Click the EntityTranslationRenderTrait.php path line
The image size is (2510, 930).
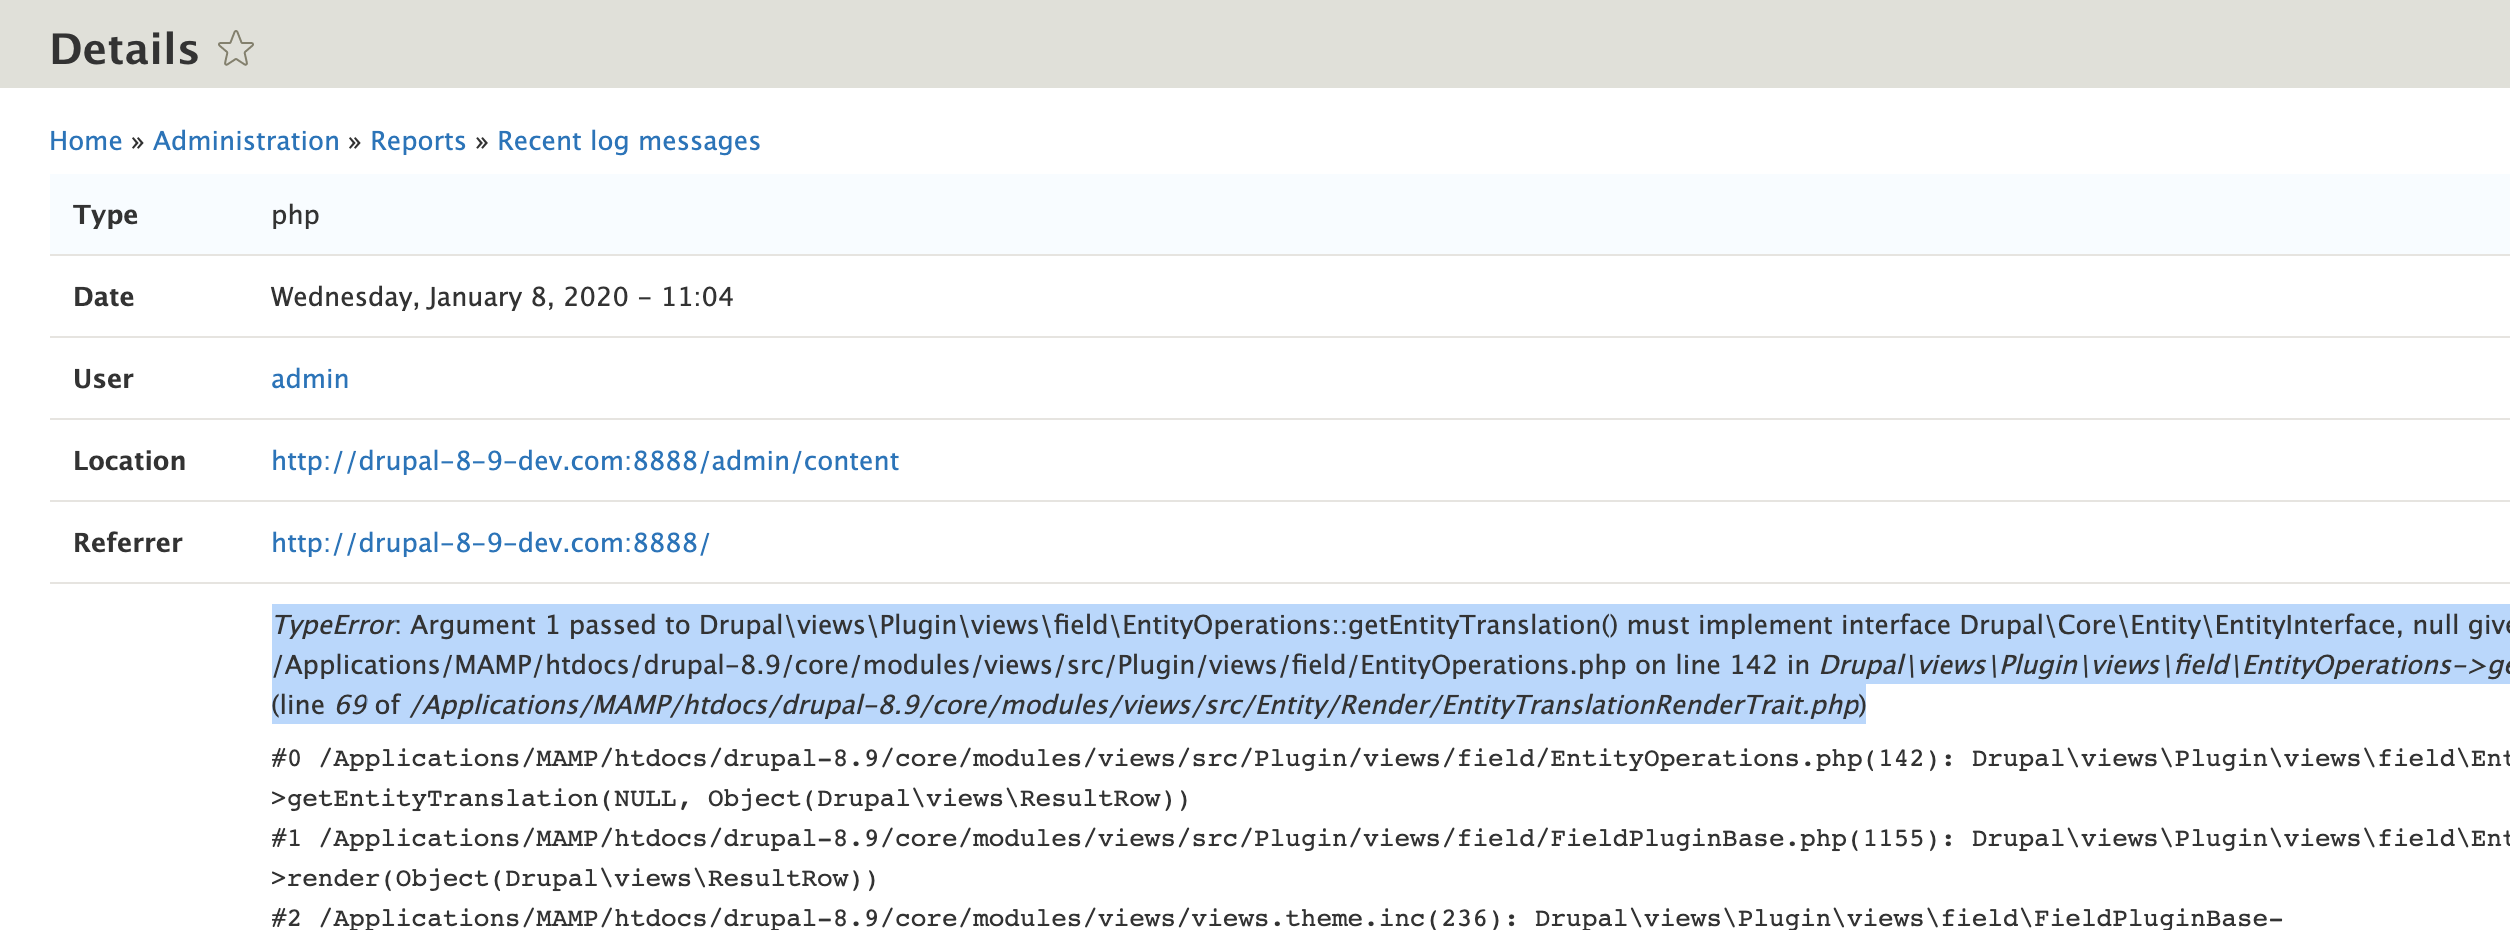pyautogui.click(x=1069, y=705)
